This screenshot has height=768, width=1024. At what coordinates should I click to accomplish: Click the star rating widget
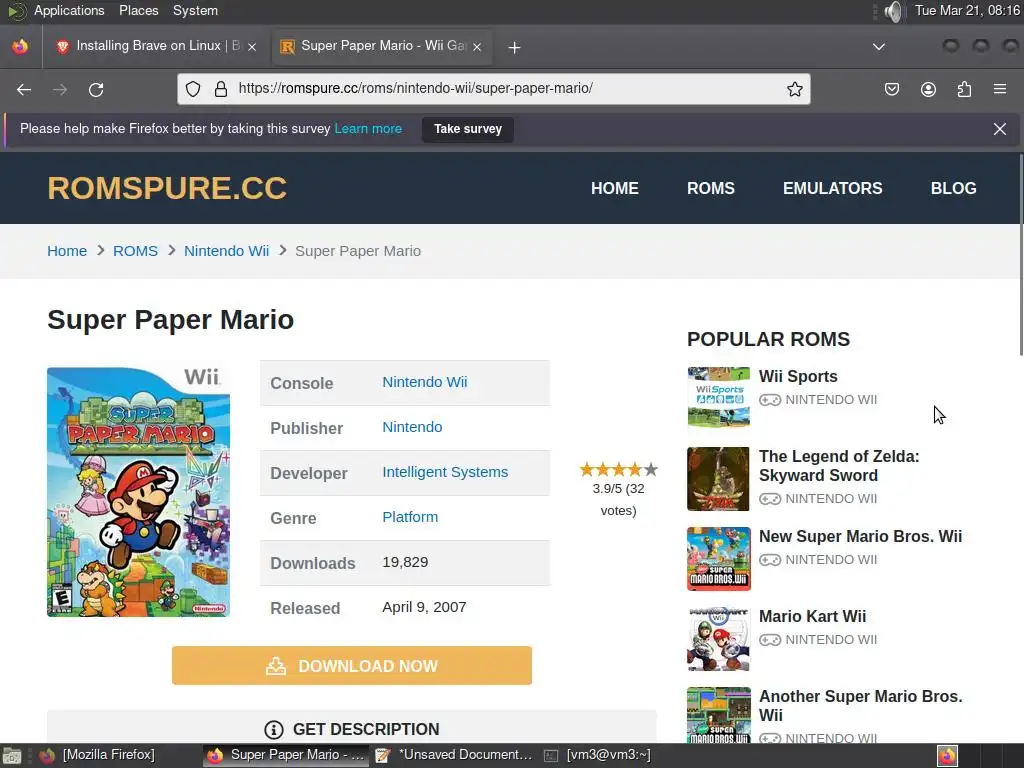618,469
